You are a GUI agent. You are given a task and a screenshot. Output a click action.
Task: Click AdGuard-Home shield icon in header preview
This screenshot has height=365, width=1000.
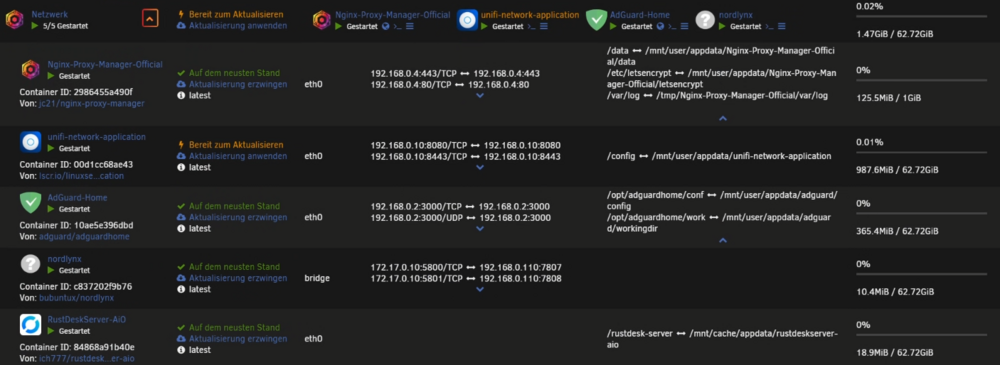pos(596,20)
